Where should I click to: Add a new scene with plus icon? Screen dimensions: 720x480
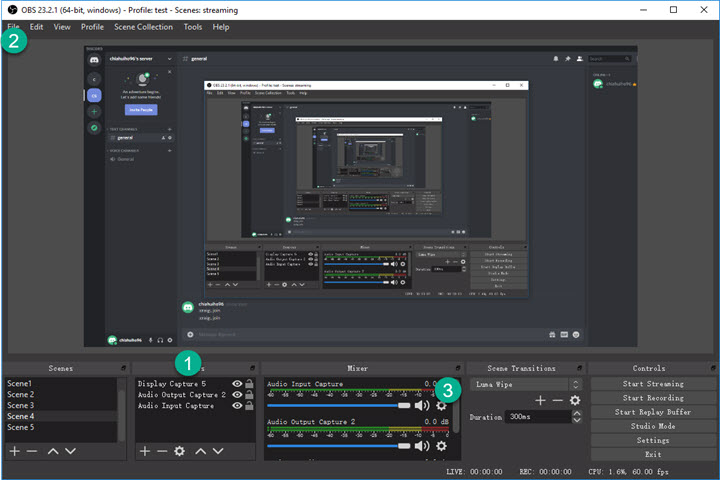click(14, 452)
